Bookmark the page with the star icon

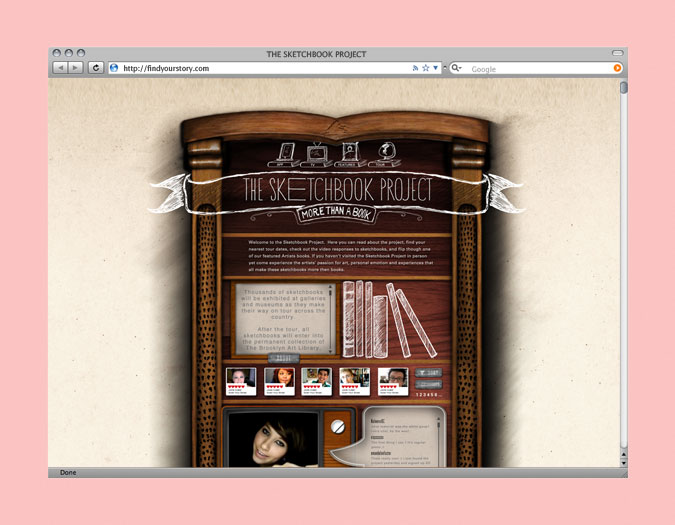pyautogui.click(x=426, y=68)
